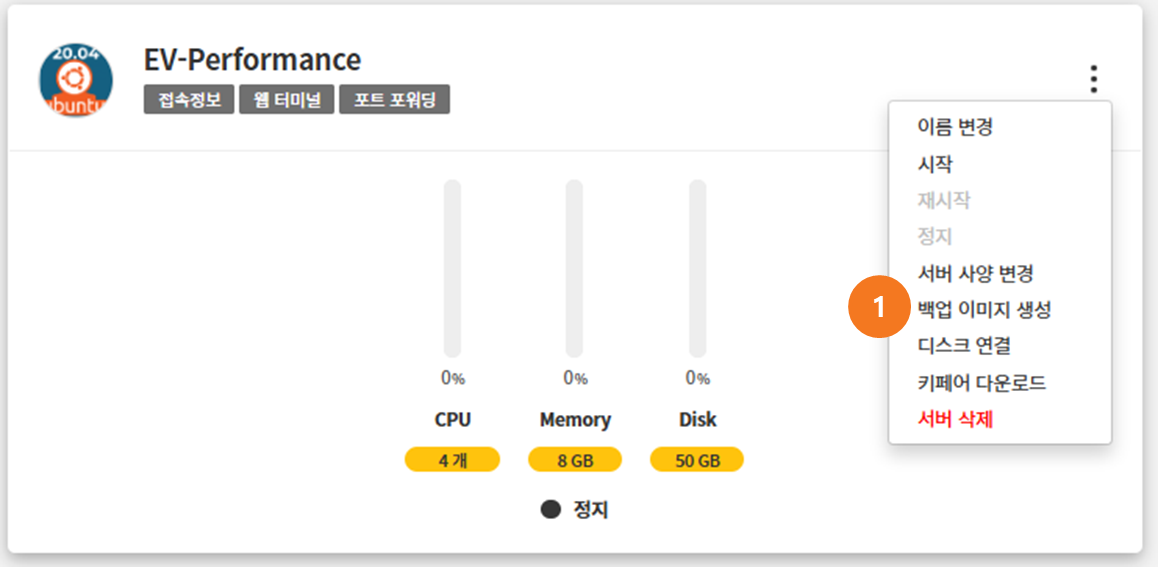Click the 8 GB memory badge
1158x567 pixels.
click(574, 460)
